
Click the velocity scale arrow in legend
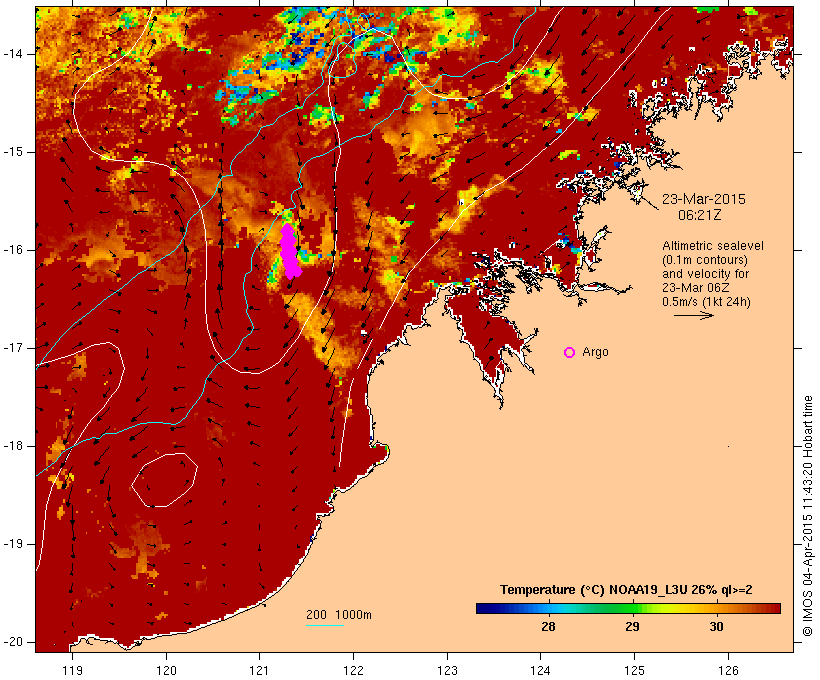693,315
